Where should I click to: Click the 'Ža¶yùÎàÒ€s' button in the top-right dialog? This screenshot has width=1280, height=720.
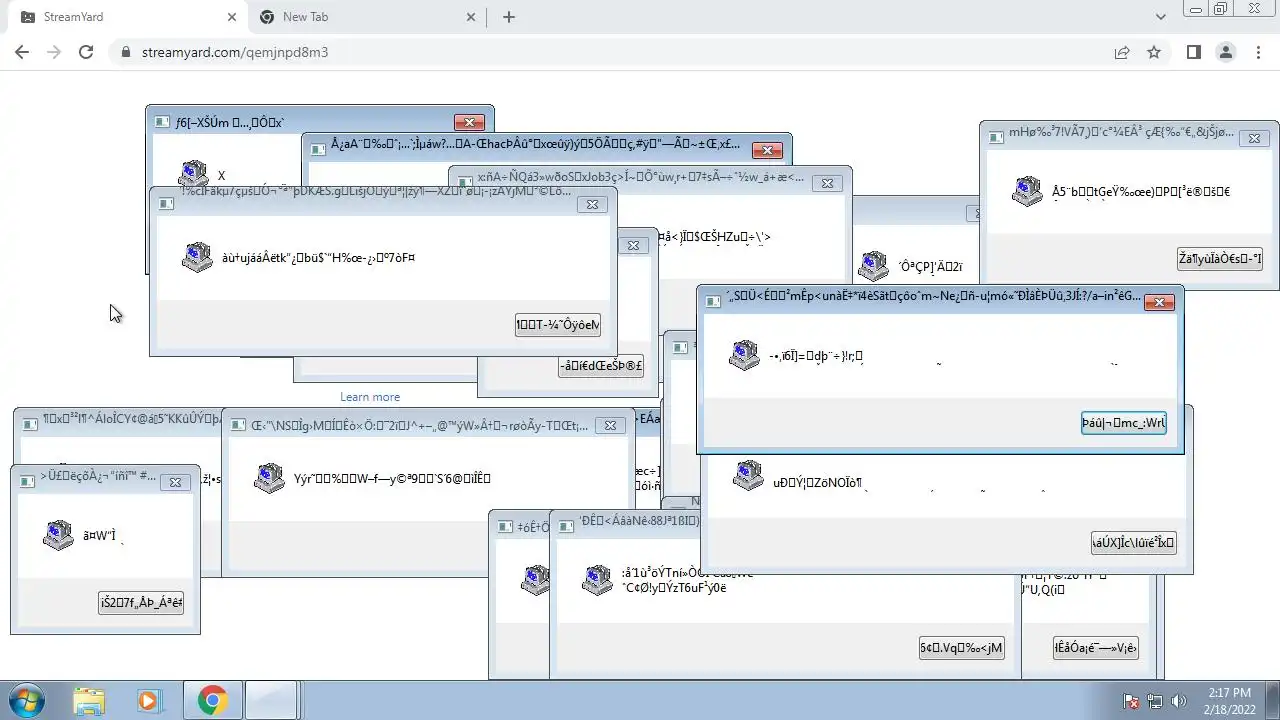1220,259
